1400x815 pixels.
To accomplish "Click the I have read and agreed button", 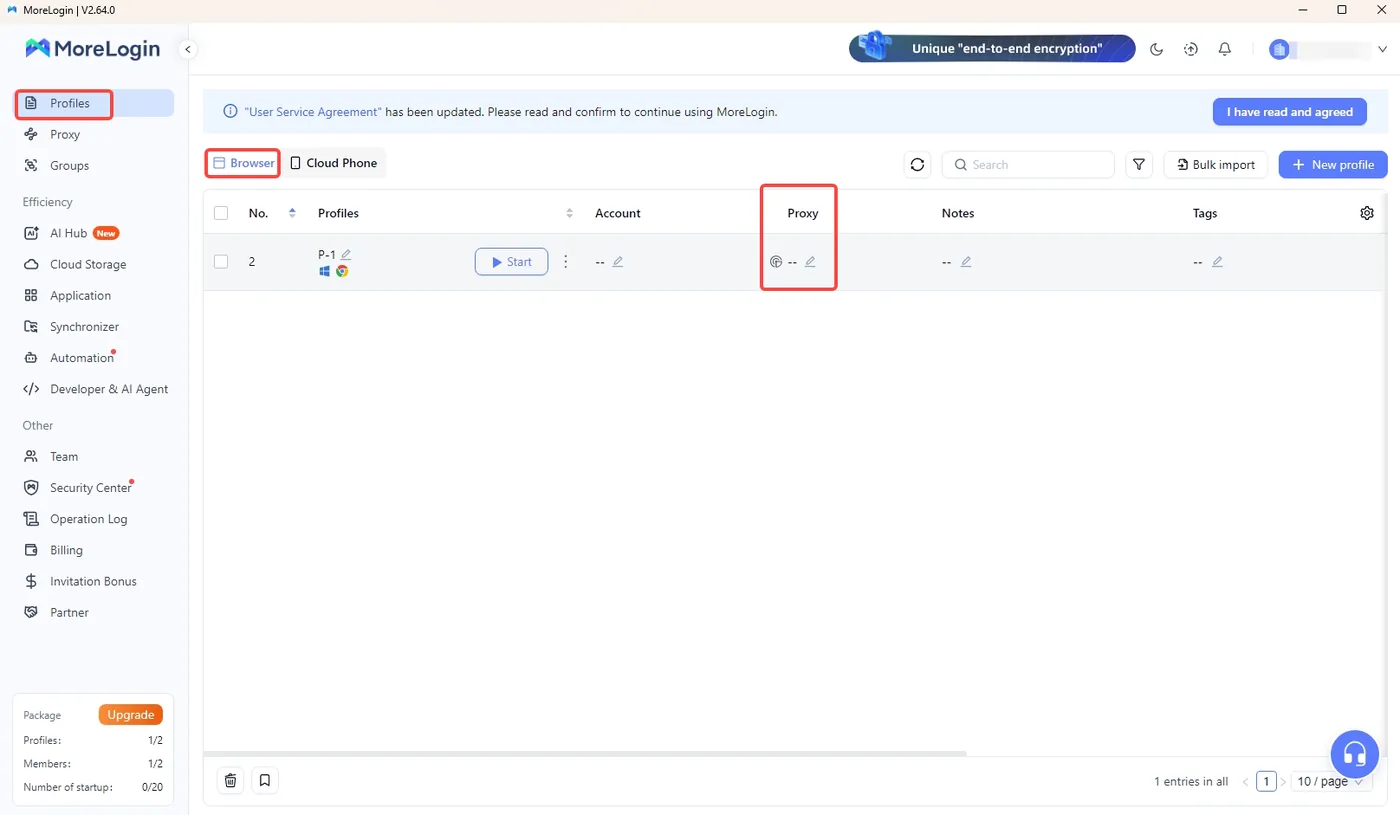I will click(1290, 112).
